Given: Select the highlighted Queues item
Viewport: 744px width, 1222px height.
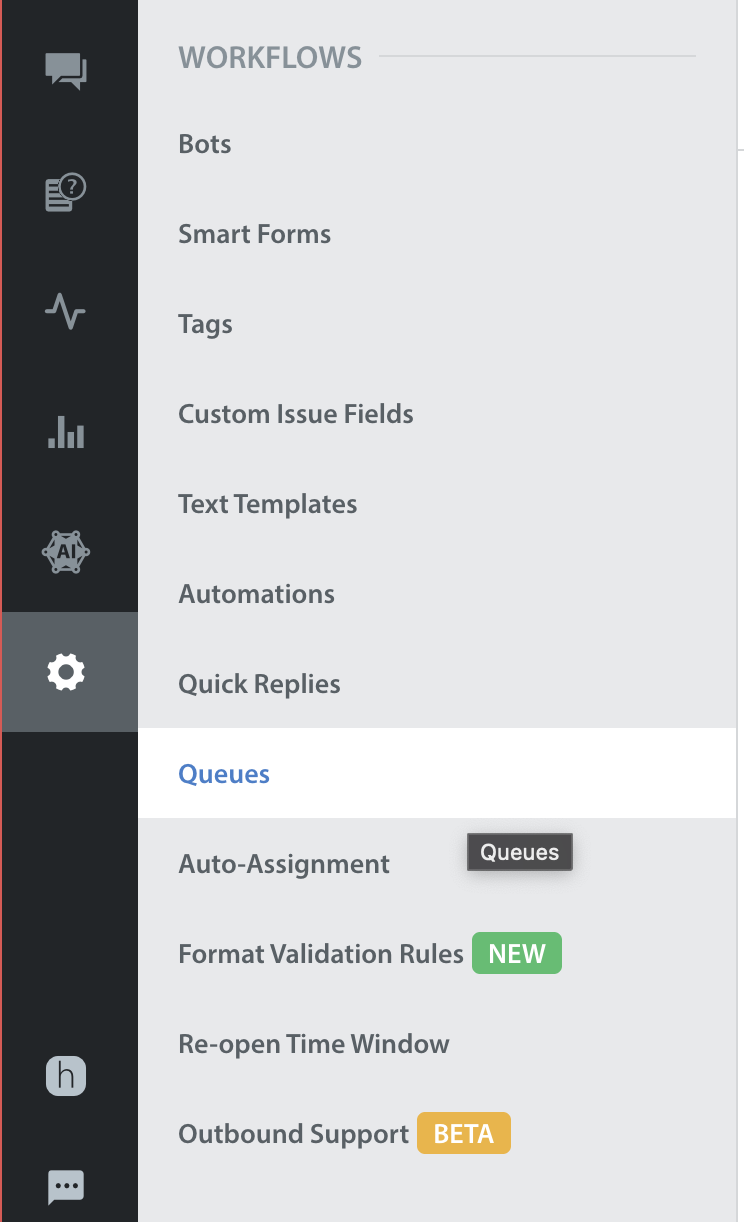Looking at the screenshot, I should click(x=437, y=773).
